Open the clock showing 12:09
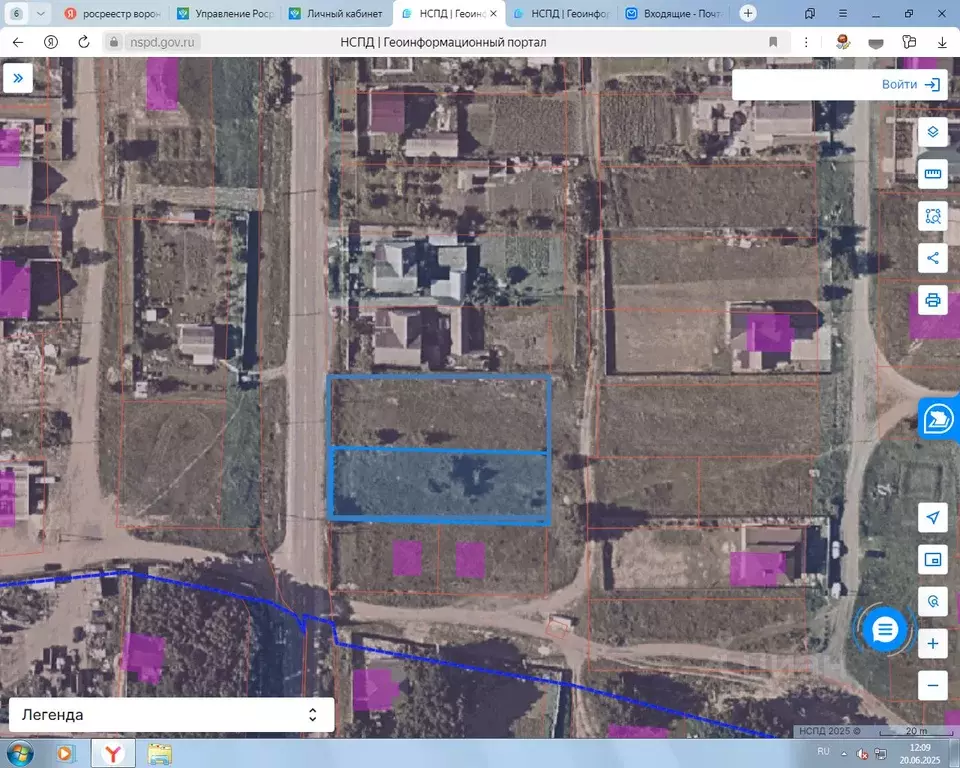960x768 pixels. [920, 753]
